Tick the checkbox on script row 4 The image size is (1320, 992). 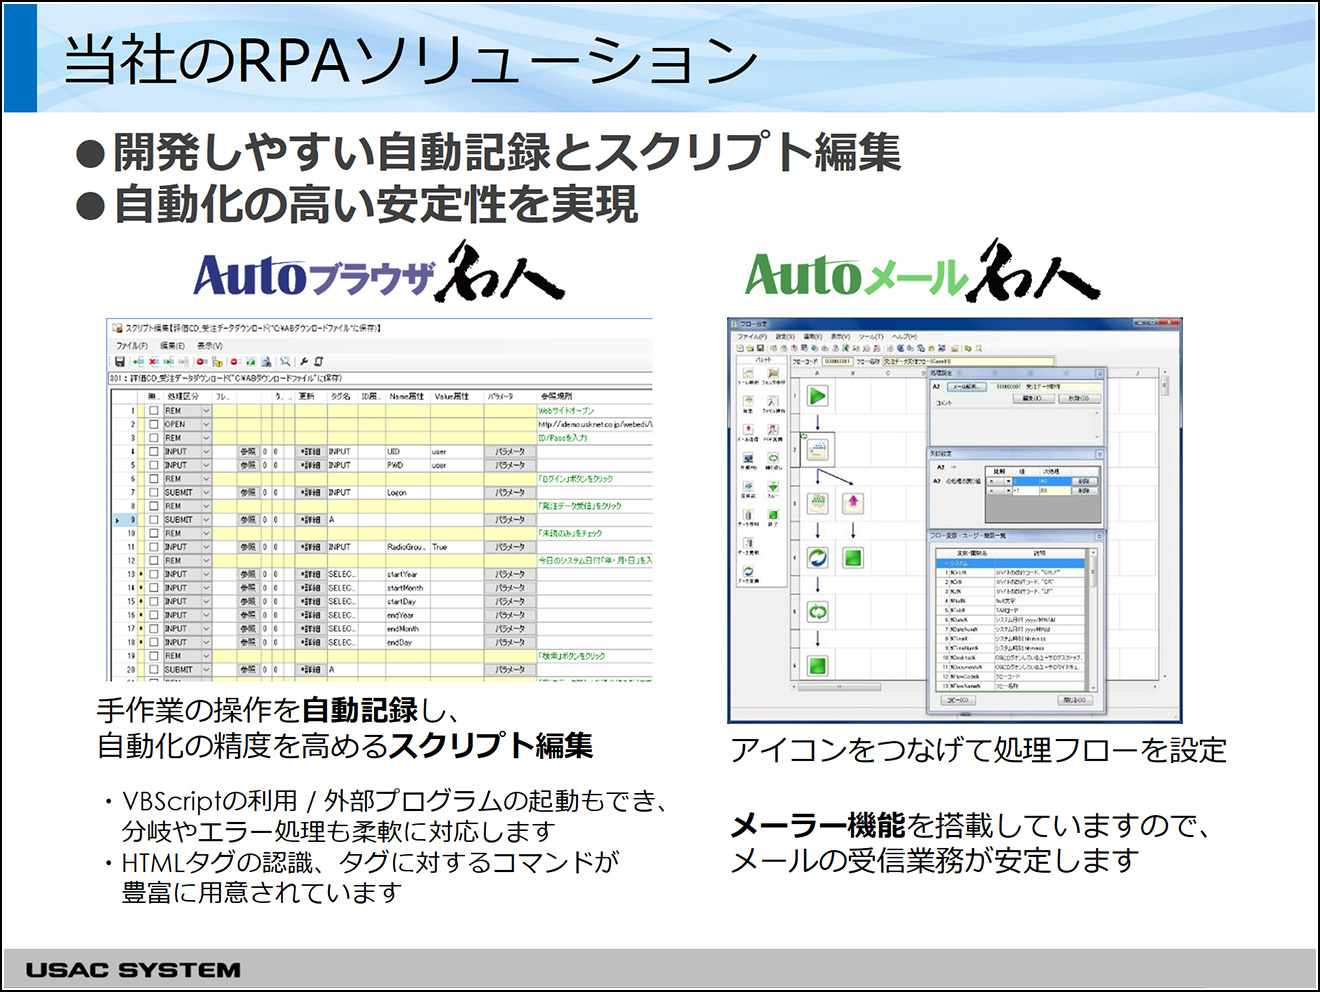click(x=153, y=451)
